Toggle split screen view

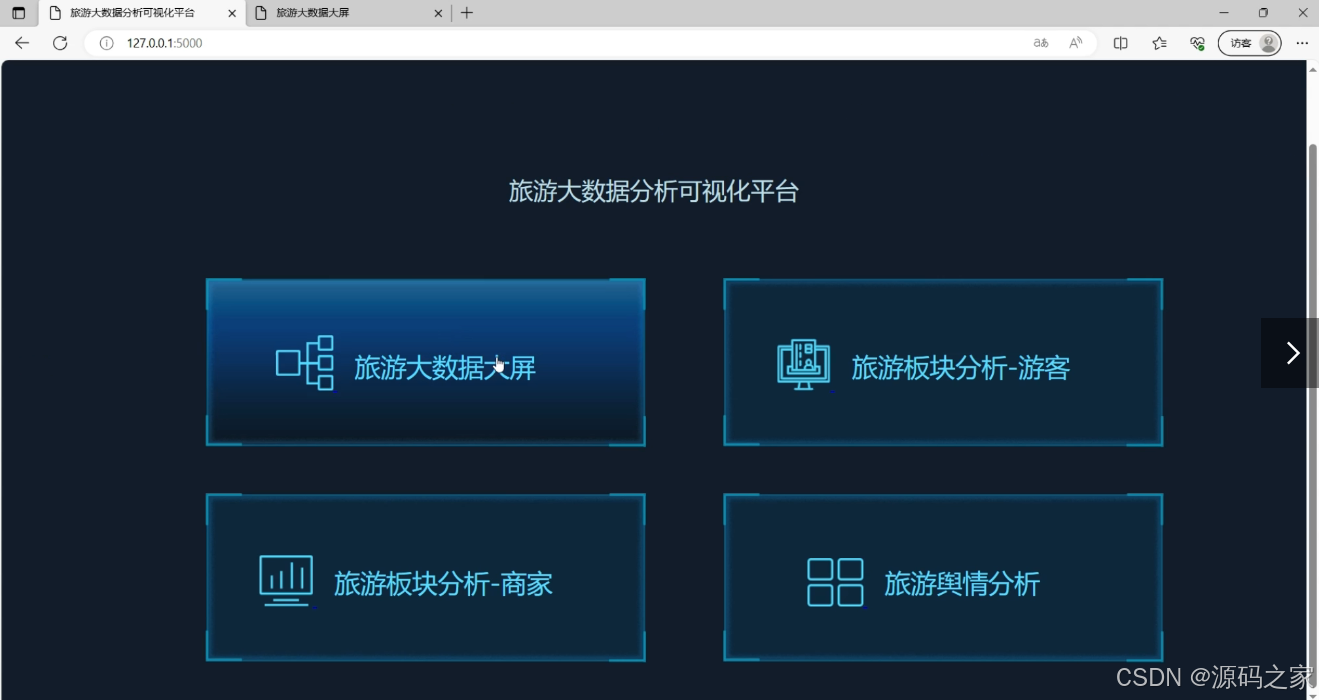point(1121,43)
